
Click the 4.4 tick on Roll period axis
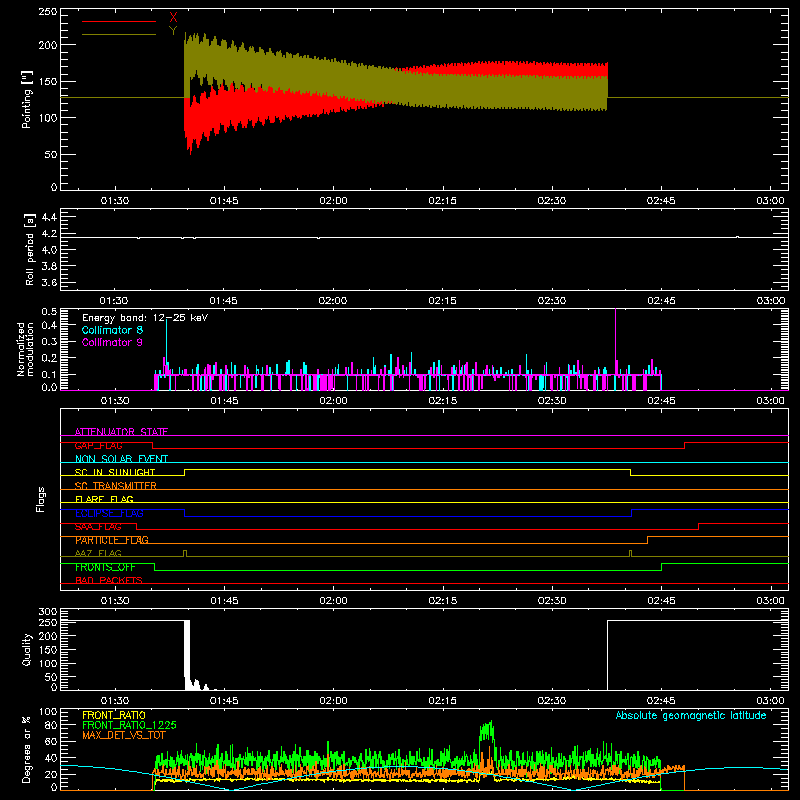tap(49, 217)
